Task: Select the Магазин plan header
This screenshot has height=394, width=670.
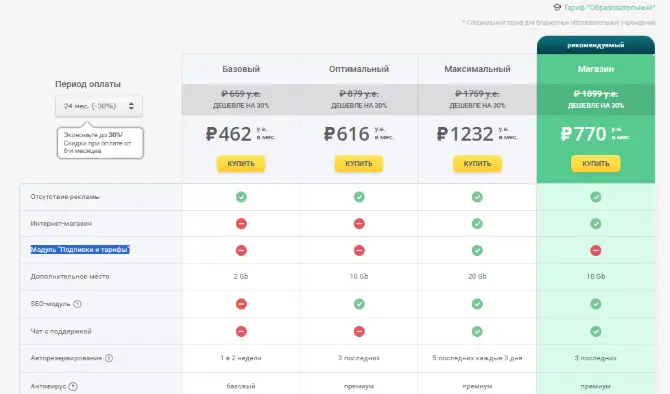Action: pos(596,69)
